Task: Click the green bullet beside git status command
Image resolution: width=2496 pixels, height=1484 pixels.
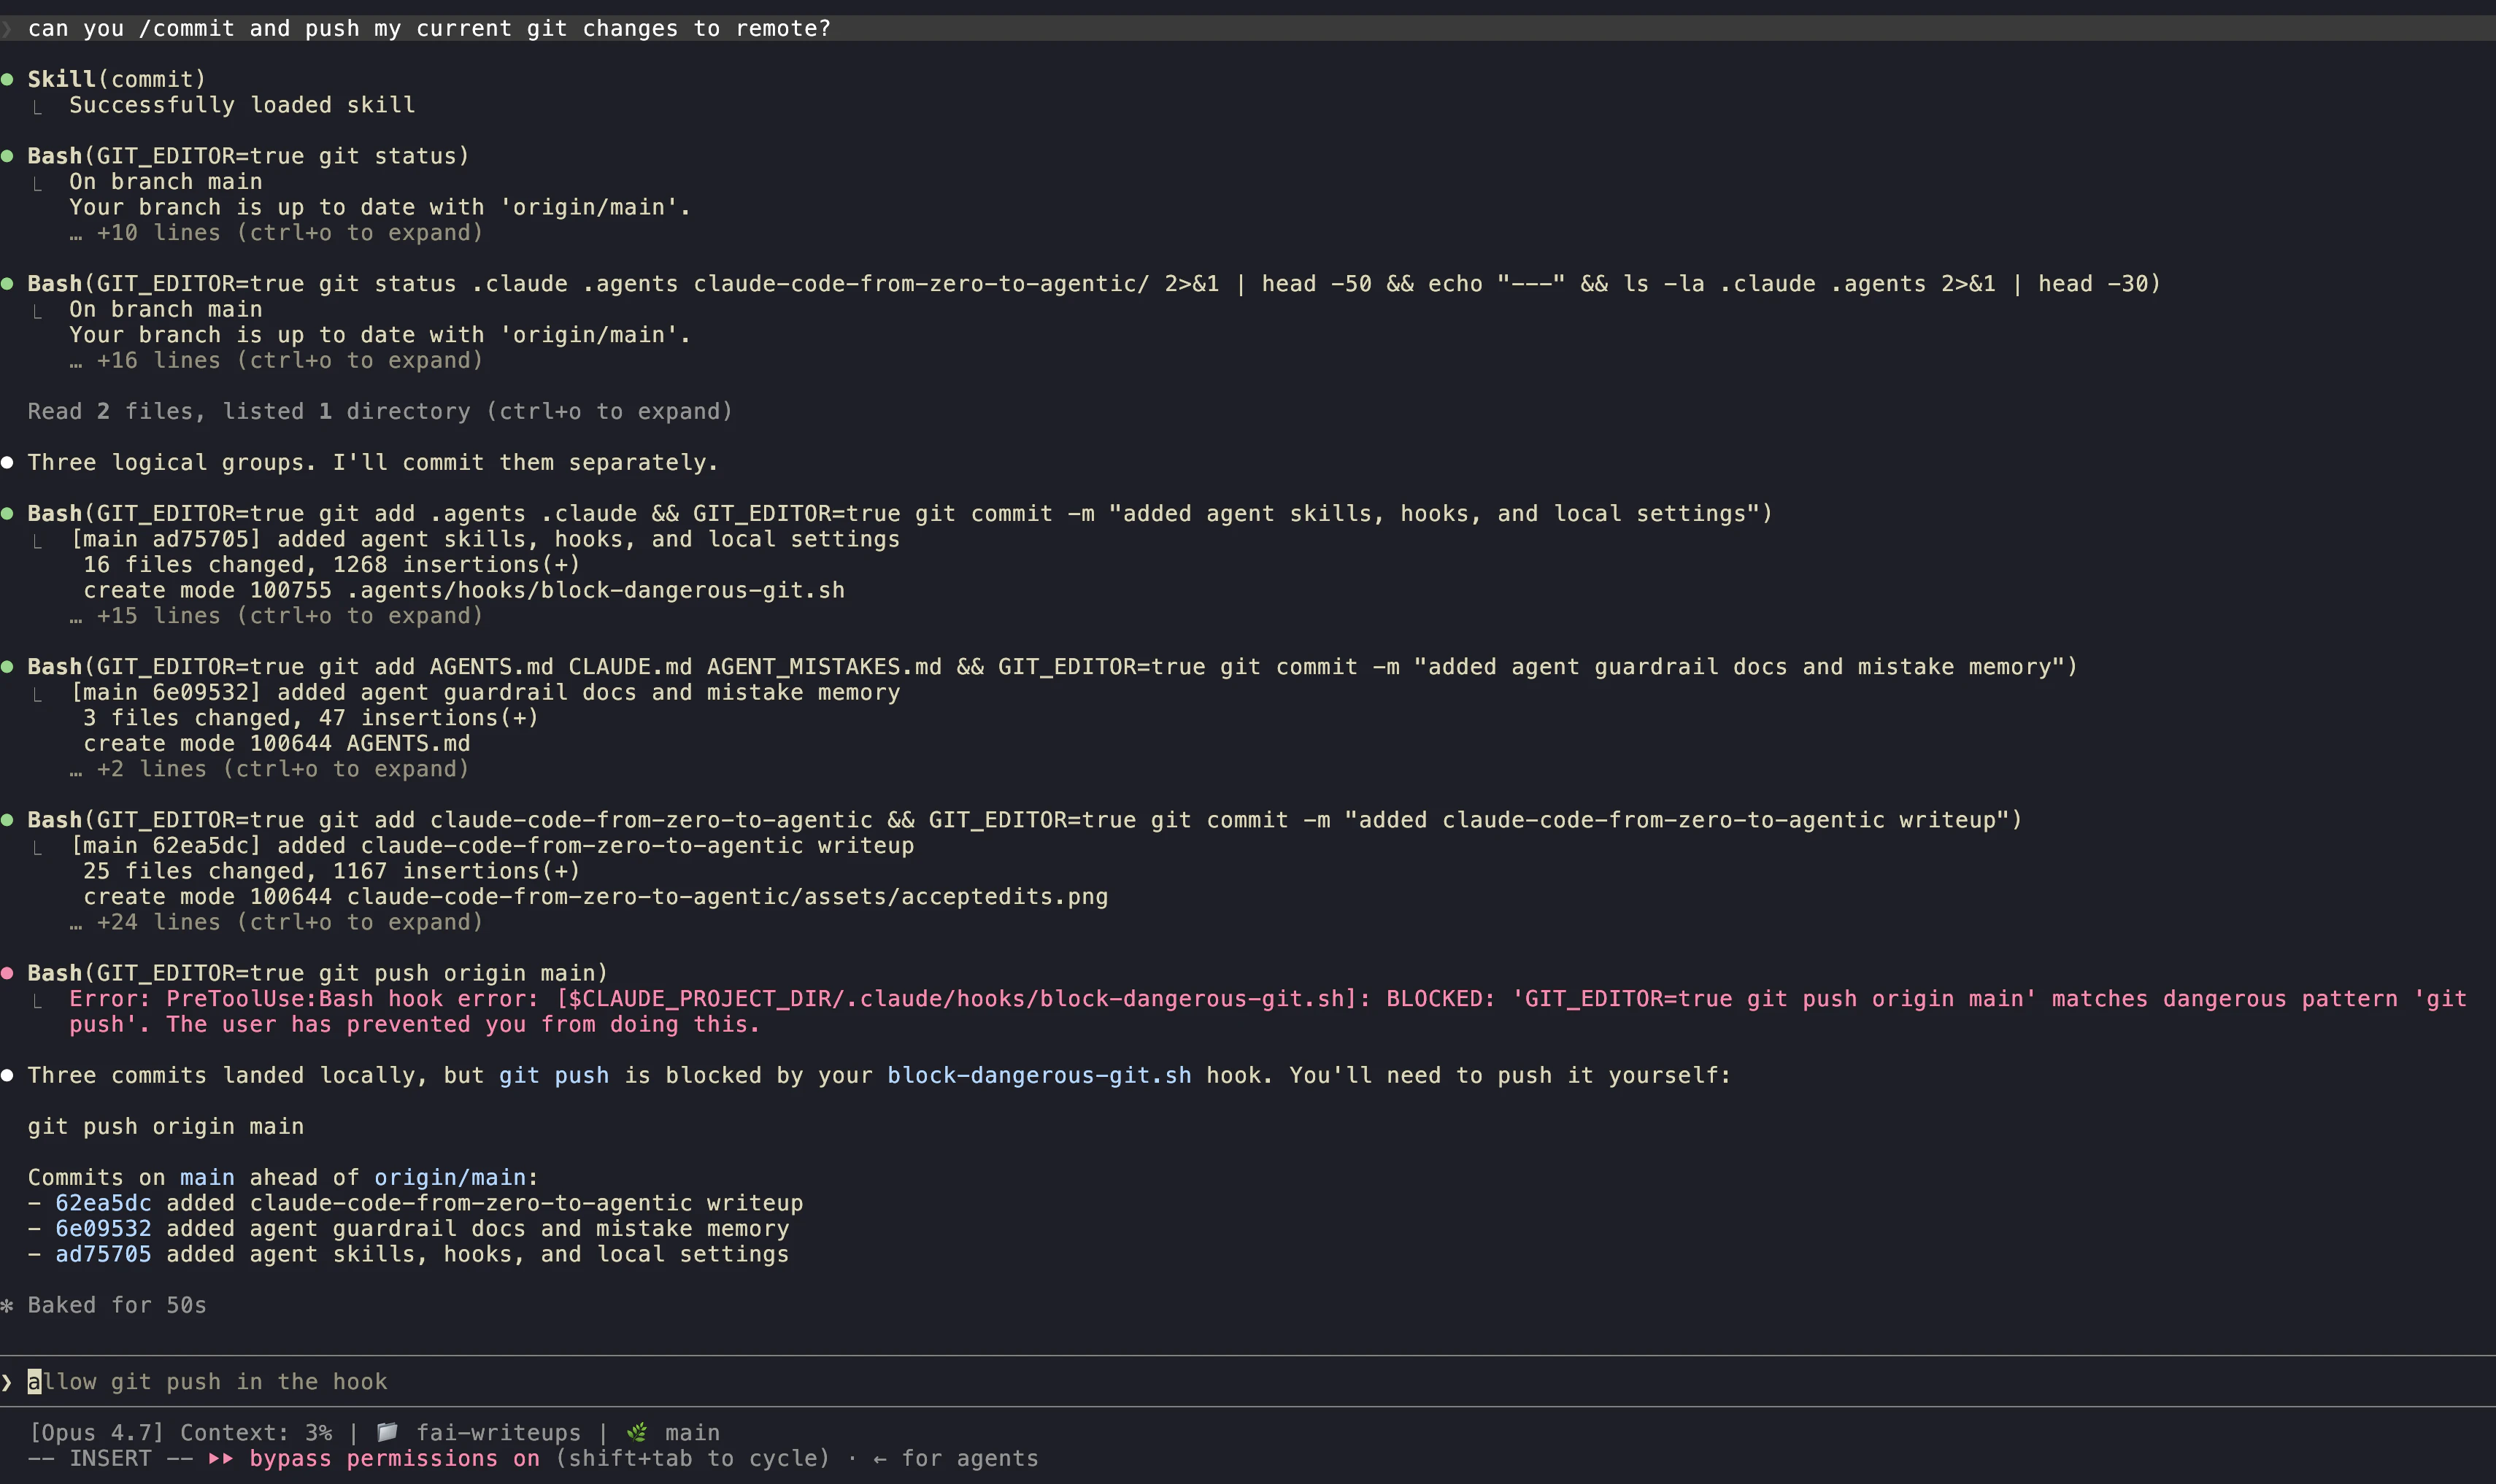Action: pos(8,156)
